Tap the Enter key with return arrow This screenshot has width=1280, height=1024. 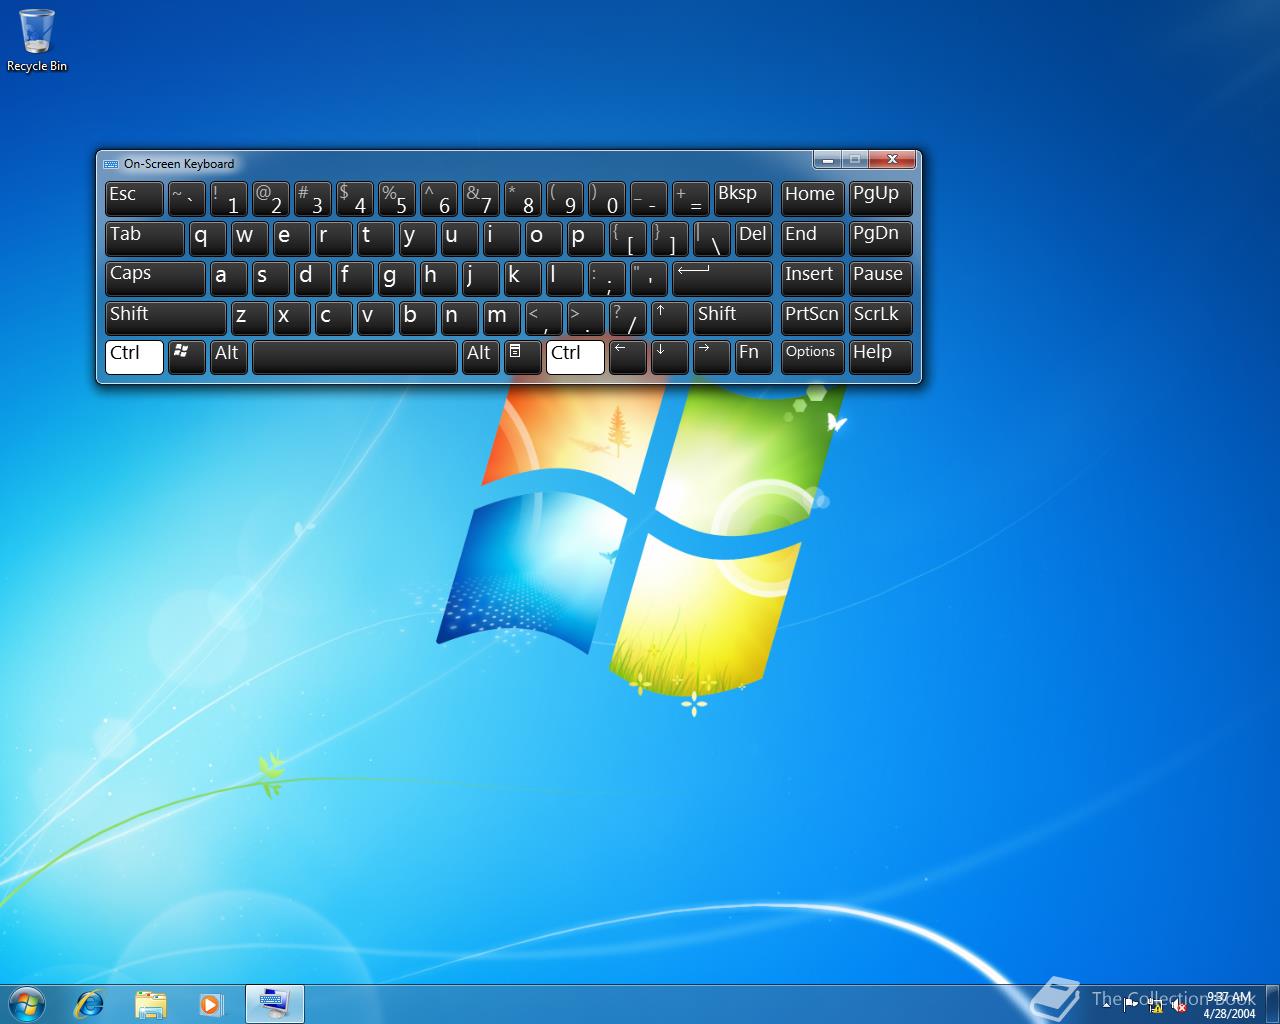722,278
